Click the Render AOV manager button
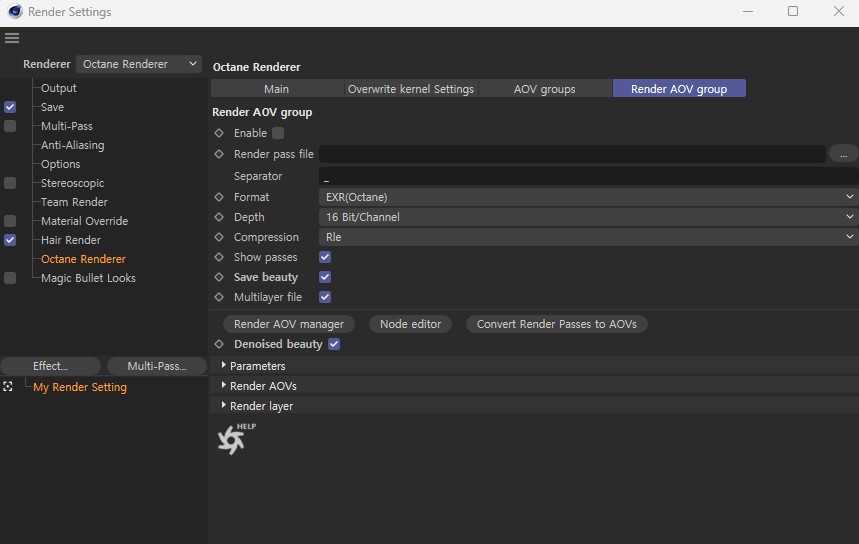 click(x=288, y=324)
